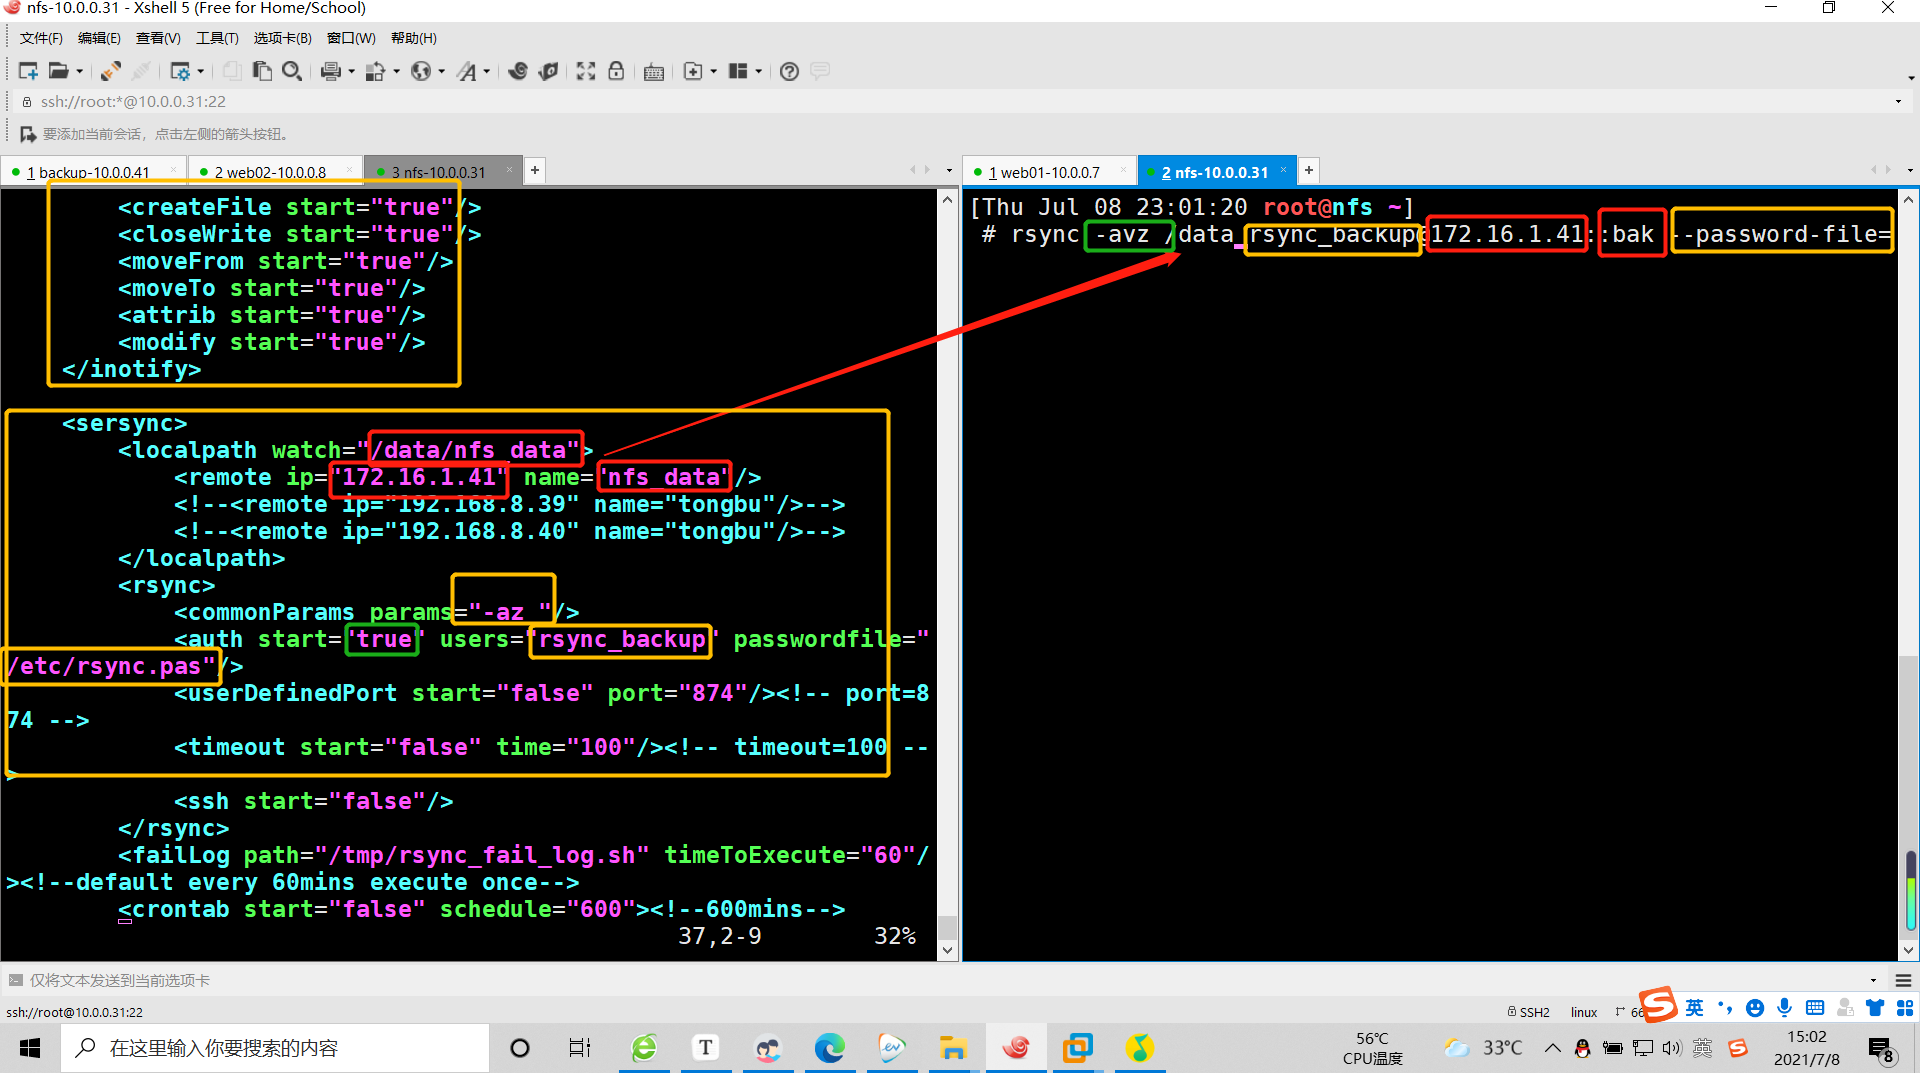
Task: Click the ssh://root:*@10.0.0.31:22 address bar
Action: [950, 102]
